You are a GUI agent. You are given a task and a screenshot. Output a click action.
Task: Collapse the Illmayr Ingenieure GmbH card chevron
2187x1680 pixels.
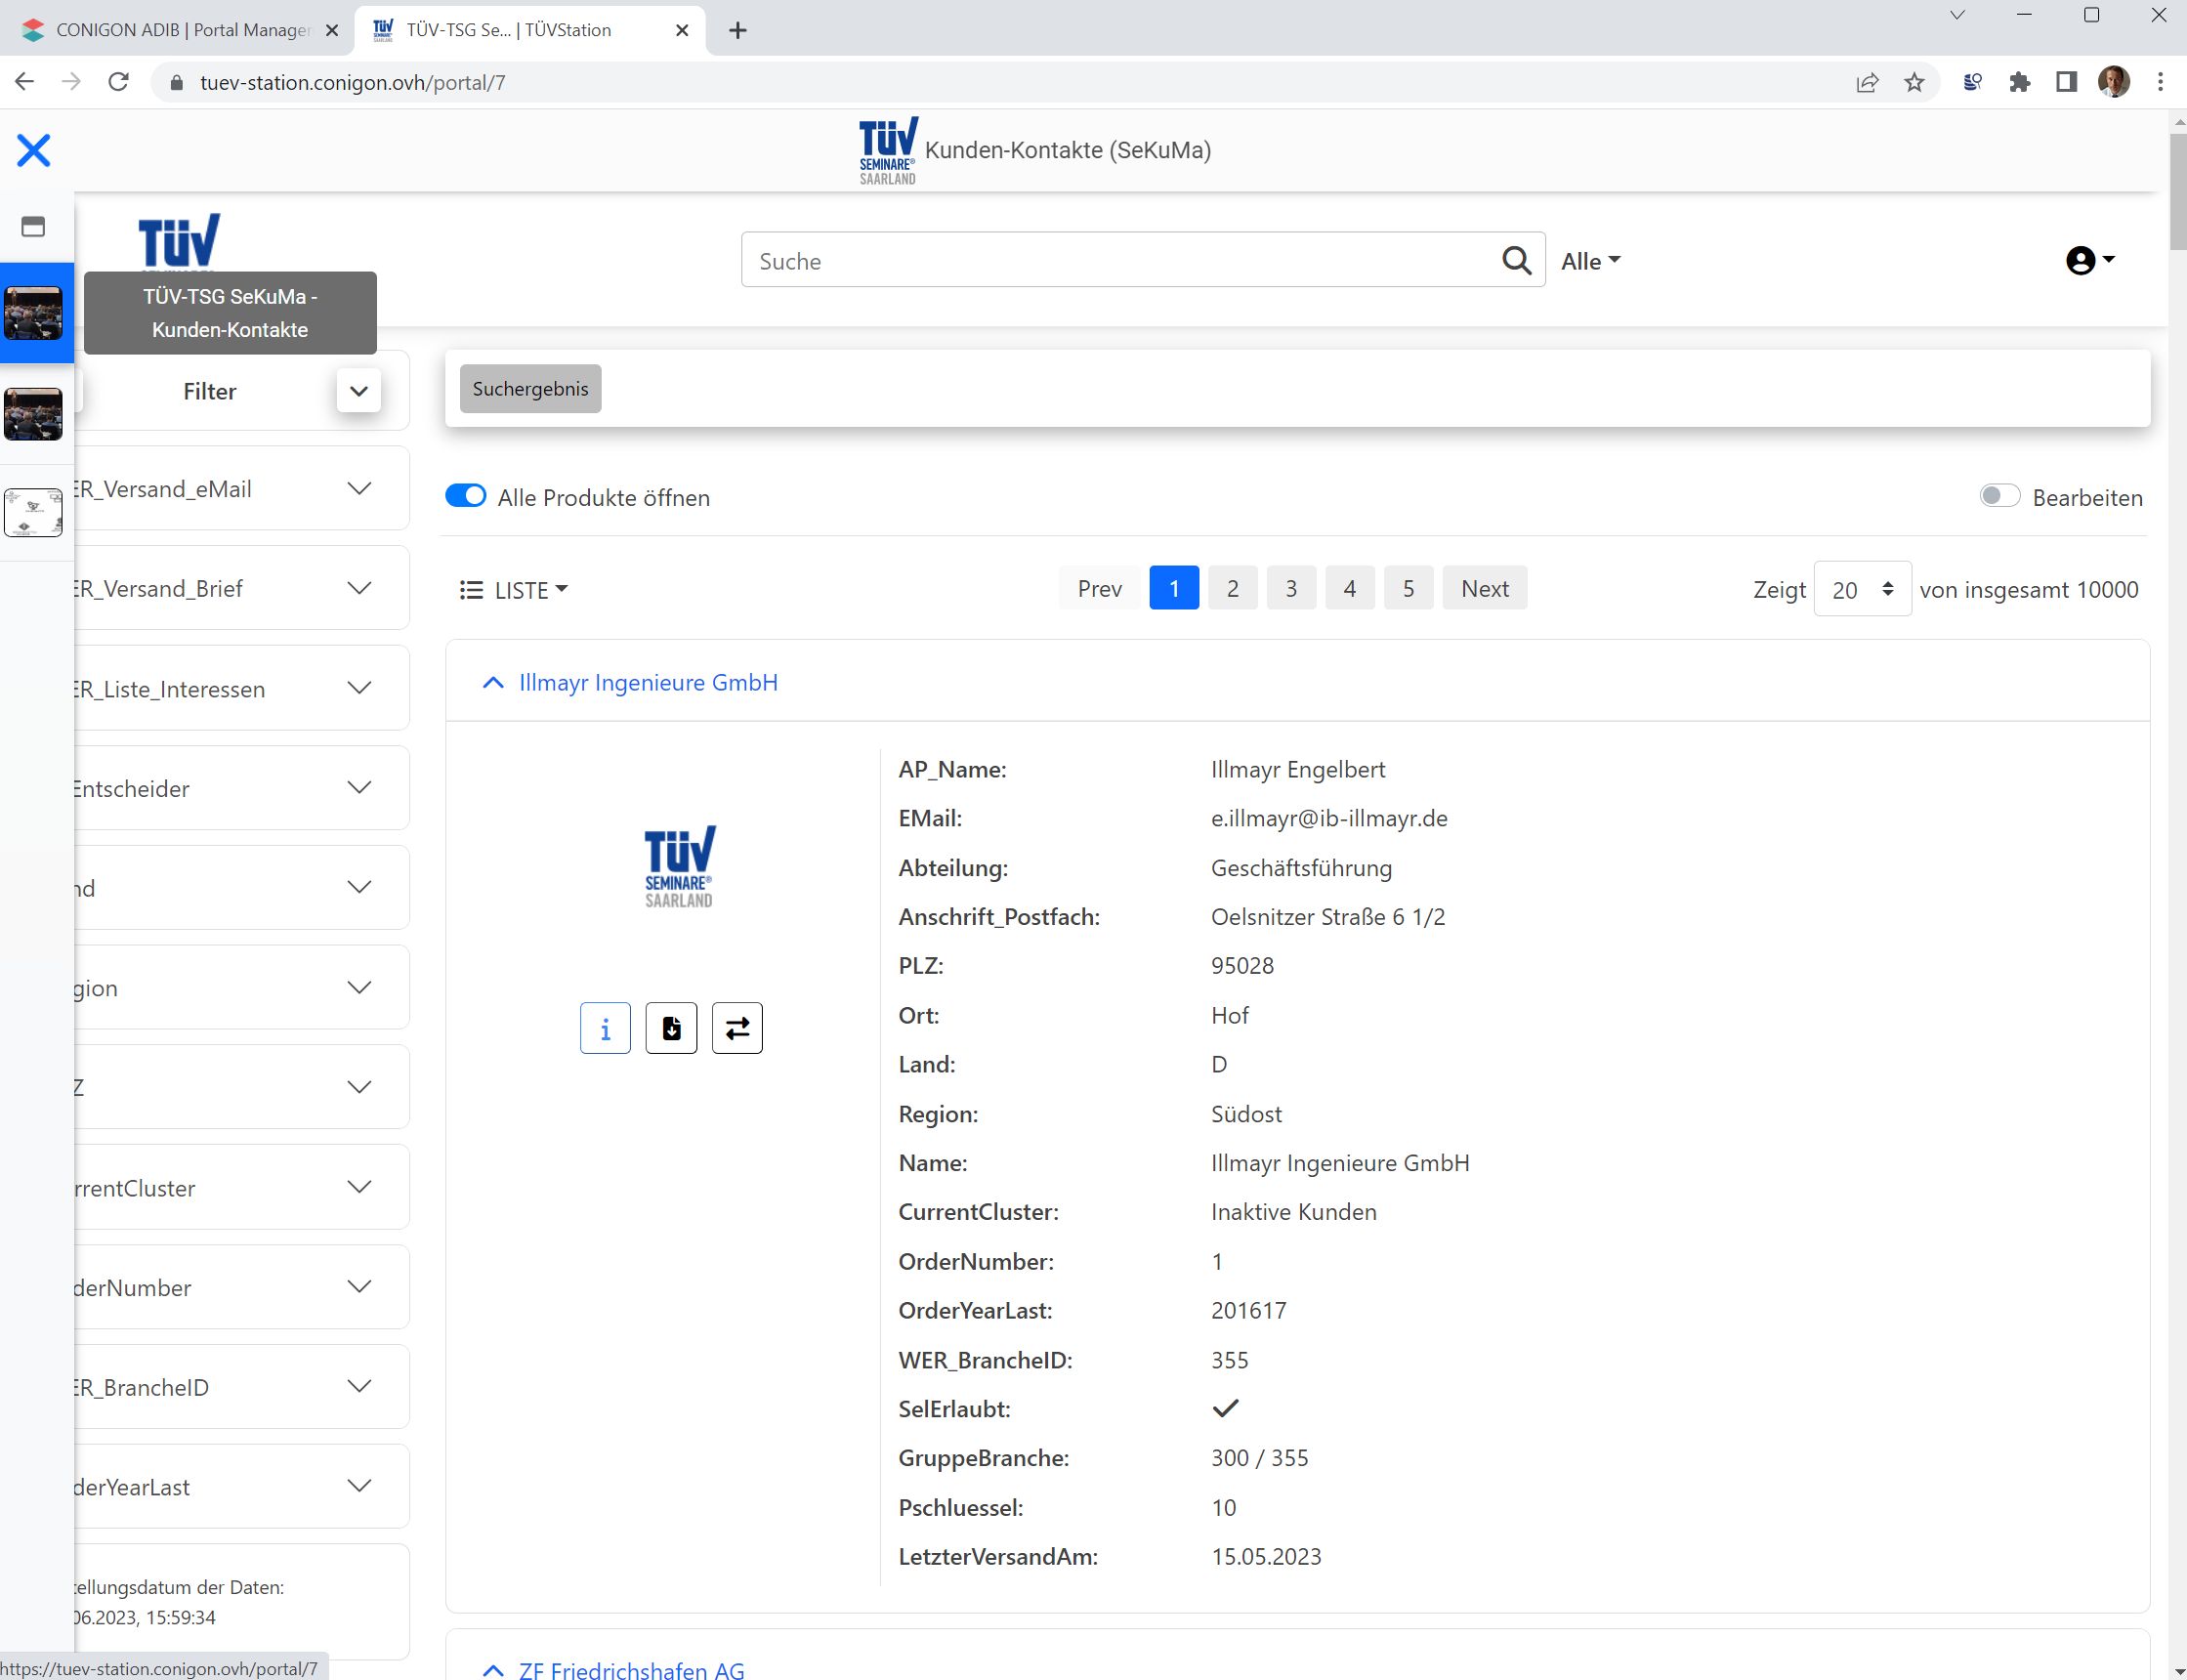tap(493, 682)
